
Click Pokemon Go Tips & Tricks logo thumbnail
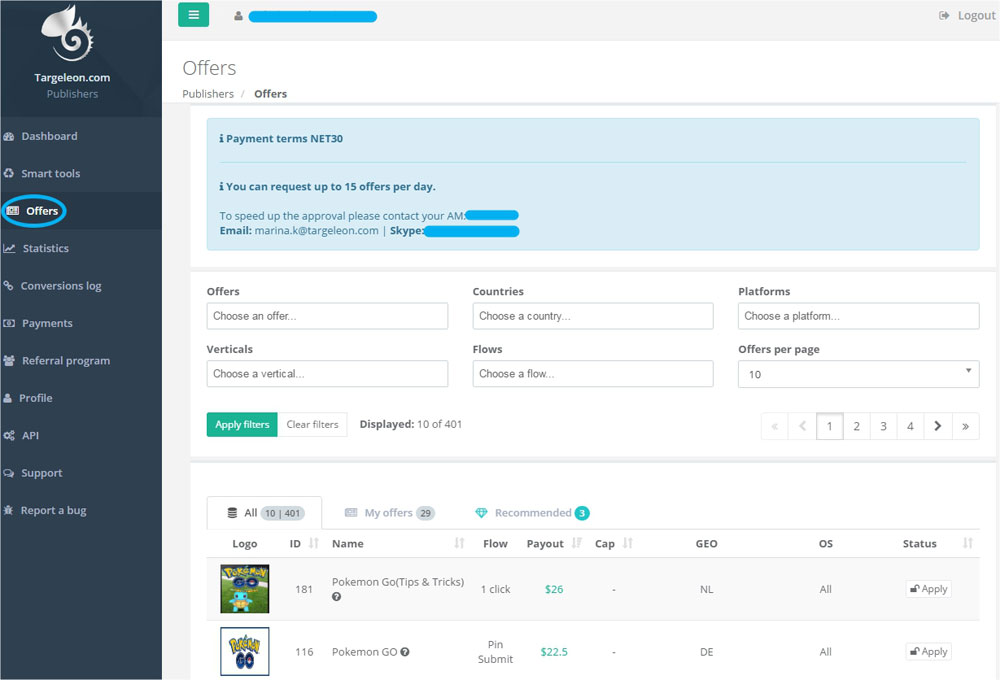point(245,589)
